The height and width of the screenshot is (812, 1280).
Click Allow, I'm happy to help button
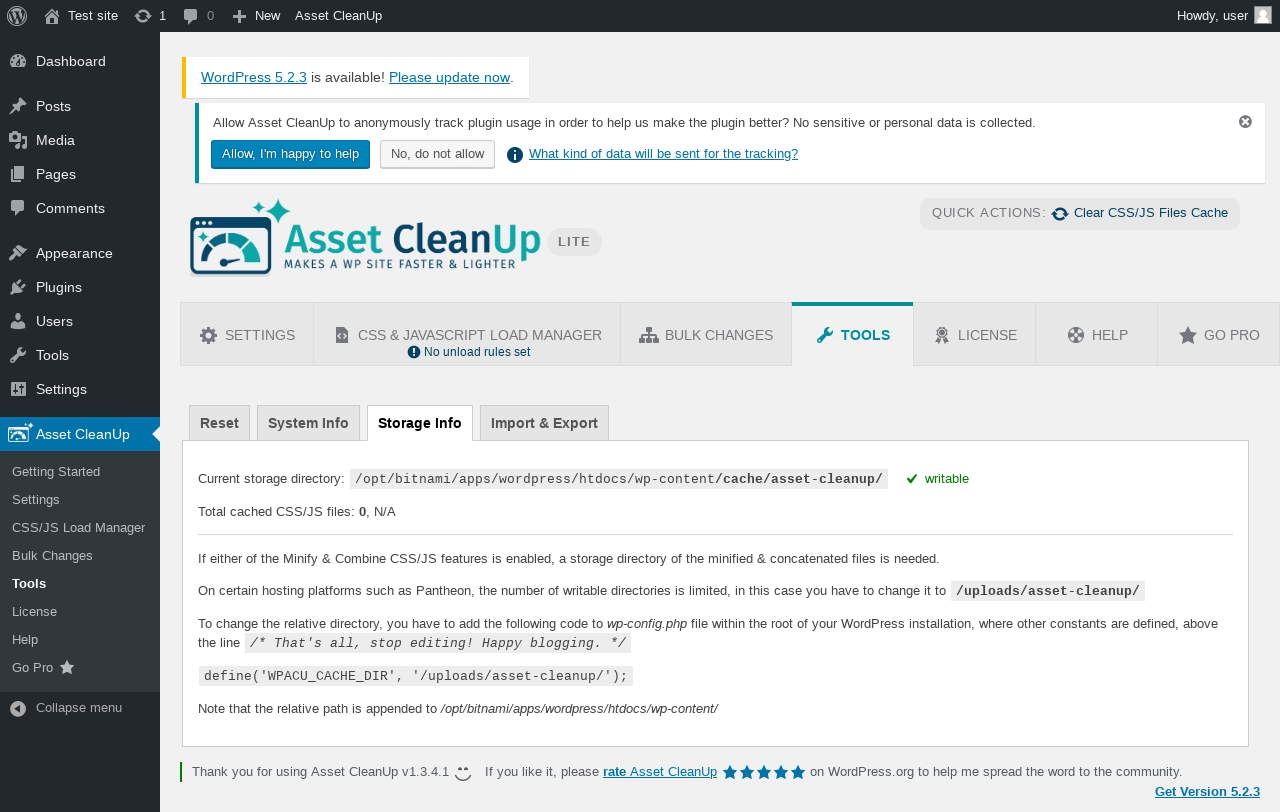tap(290, 154)
